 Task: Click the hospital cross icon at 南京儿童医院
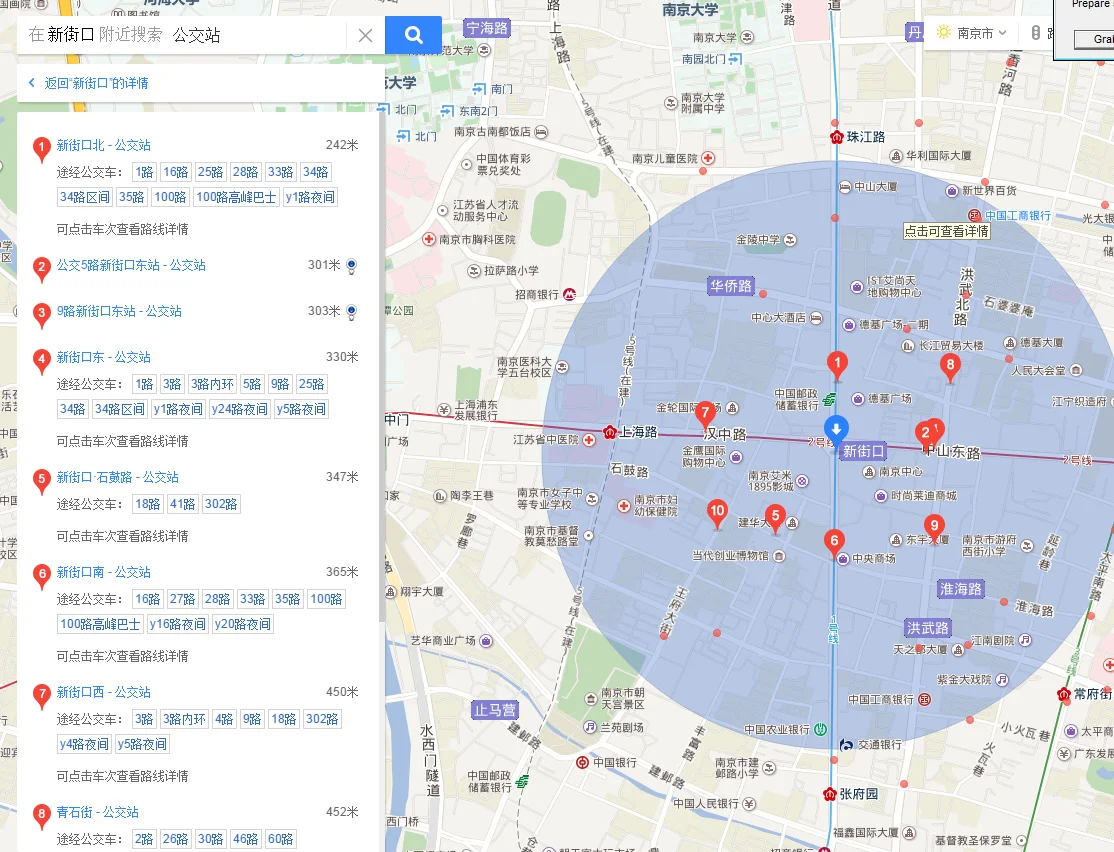[x=709, y=156]
